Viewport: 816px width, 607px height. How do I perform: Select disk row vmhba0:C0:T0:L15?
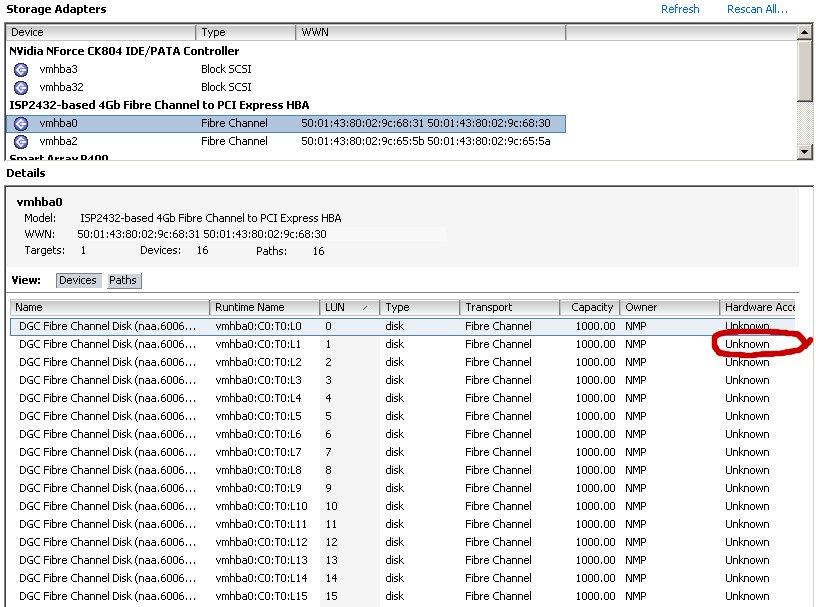404,596
